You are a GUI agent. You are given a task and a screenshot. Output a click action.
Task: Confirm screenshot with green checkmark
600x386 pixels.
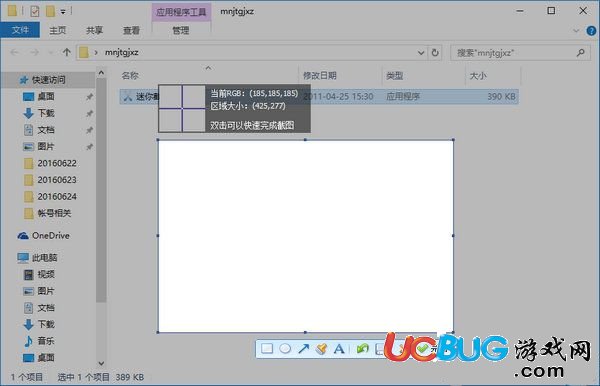point(422,349)
